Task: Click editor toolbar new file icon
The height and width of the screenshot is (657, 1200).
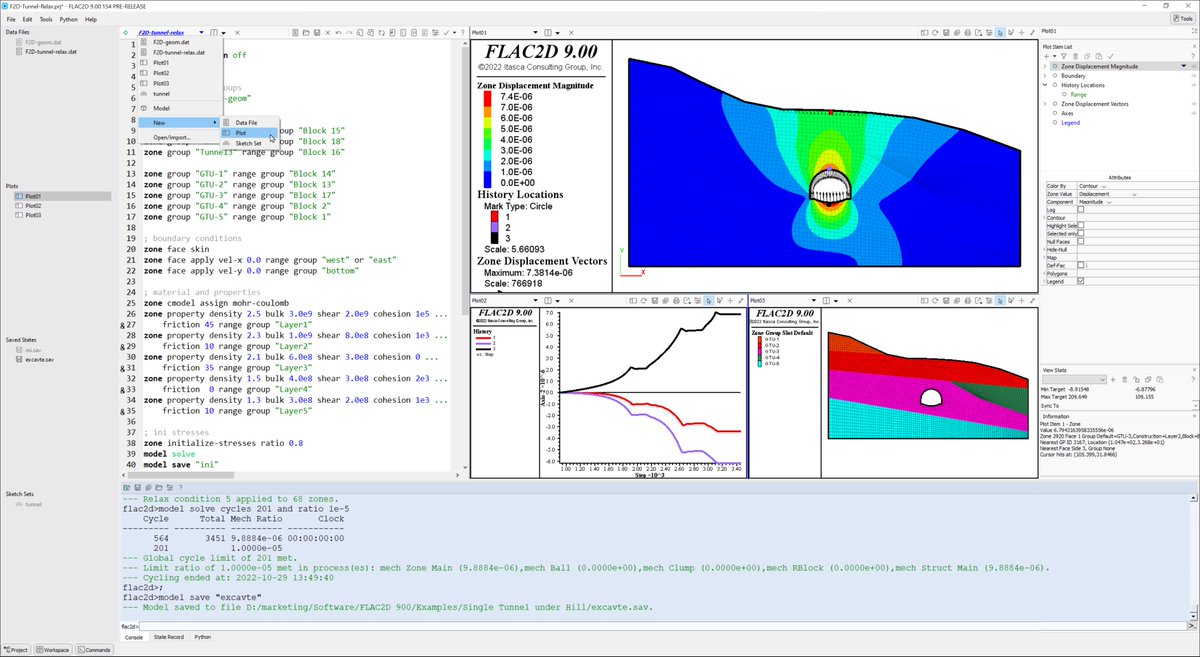Action: (x=295, y=33)
